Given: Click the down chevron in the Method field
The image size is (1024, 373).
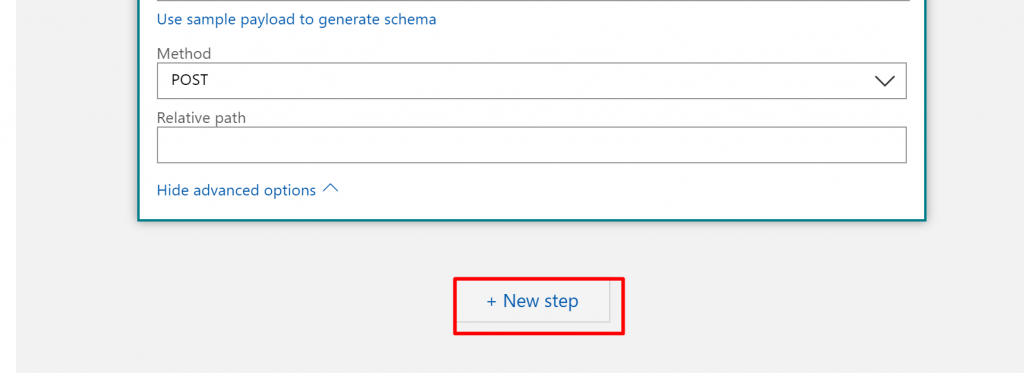Looking at the screenshot, I should pos(884,81).
